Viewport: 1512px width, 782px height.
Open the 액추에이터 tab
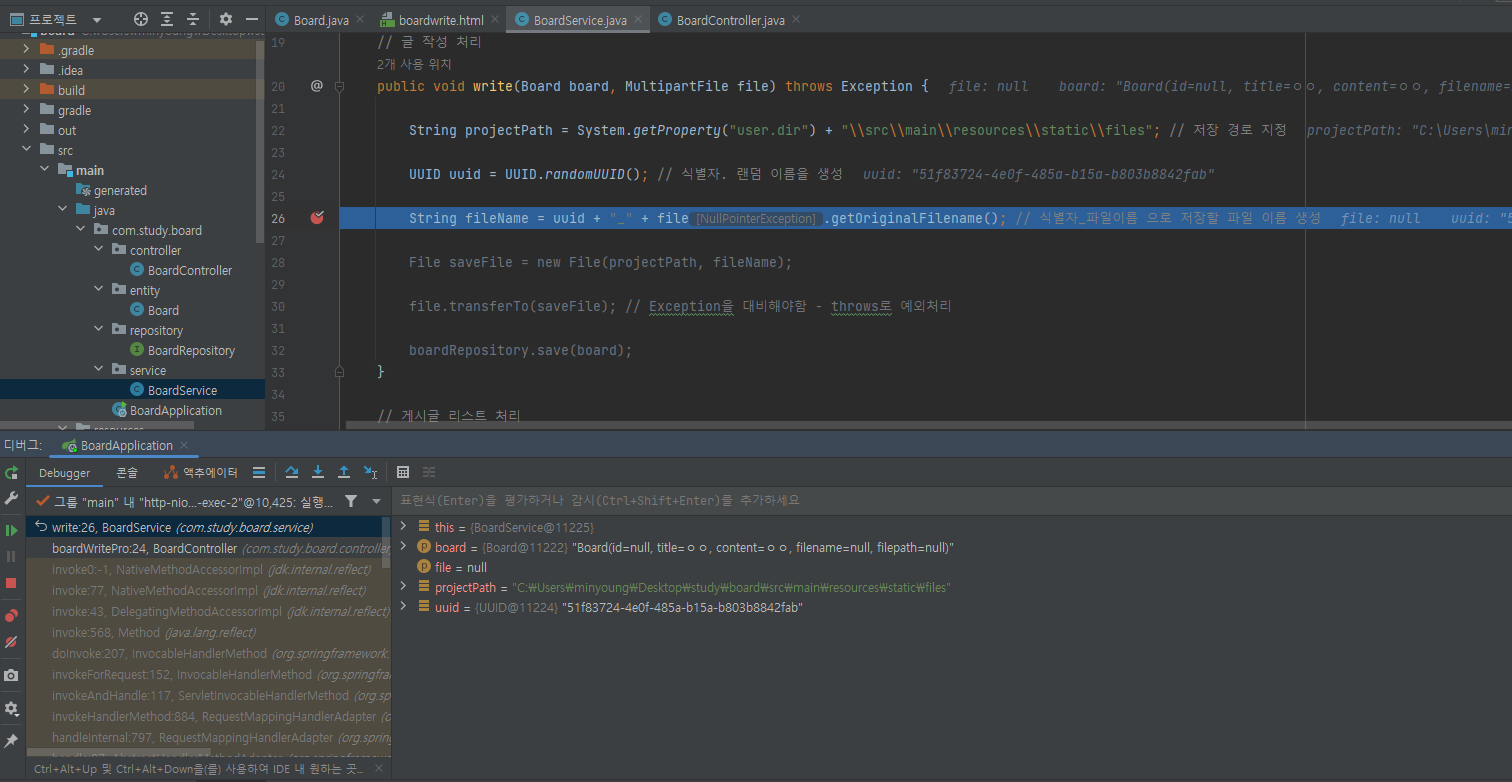pyautogui.click(x=201, y=473)
